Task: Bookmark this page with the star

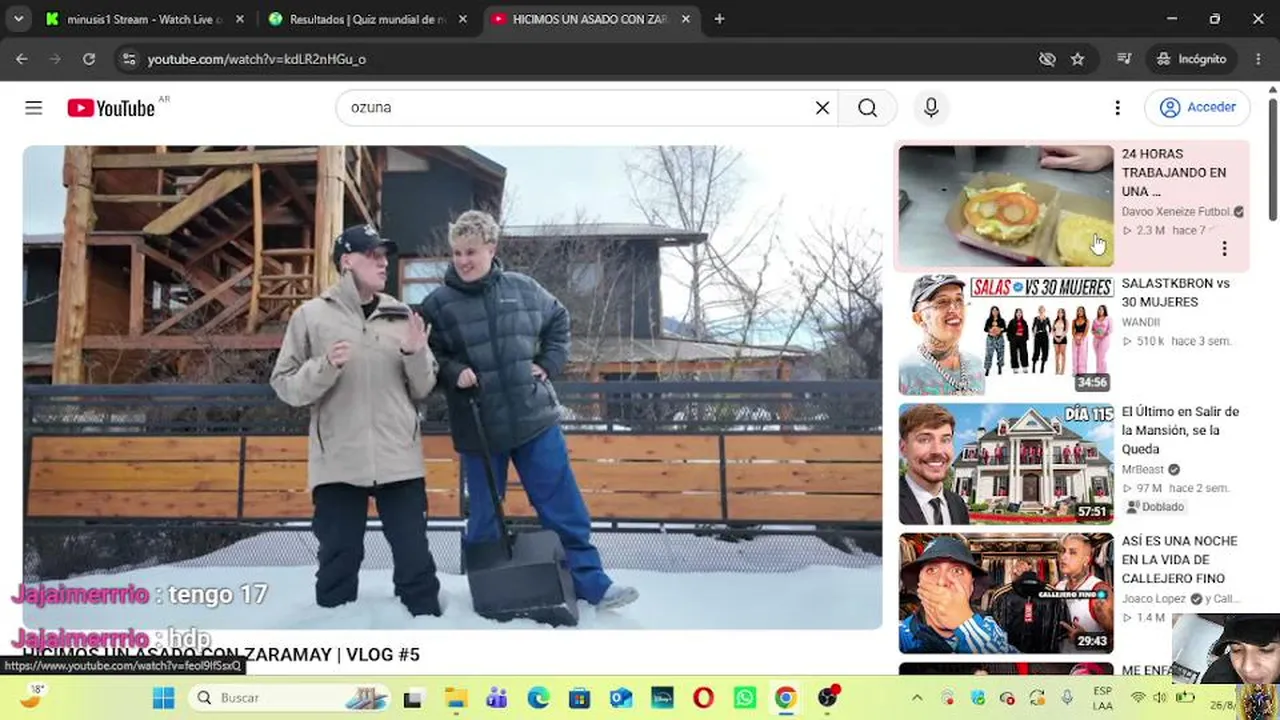Action: (x=1077, y=59)
